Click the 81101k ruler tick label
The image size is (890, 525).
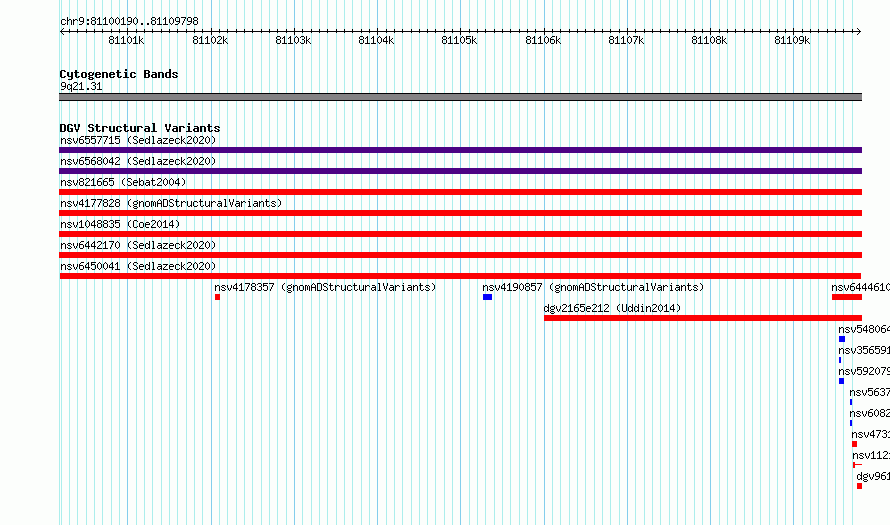[126, 40]
